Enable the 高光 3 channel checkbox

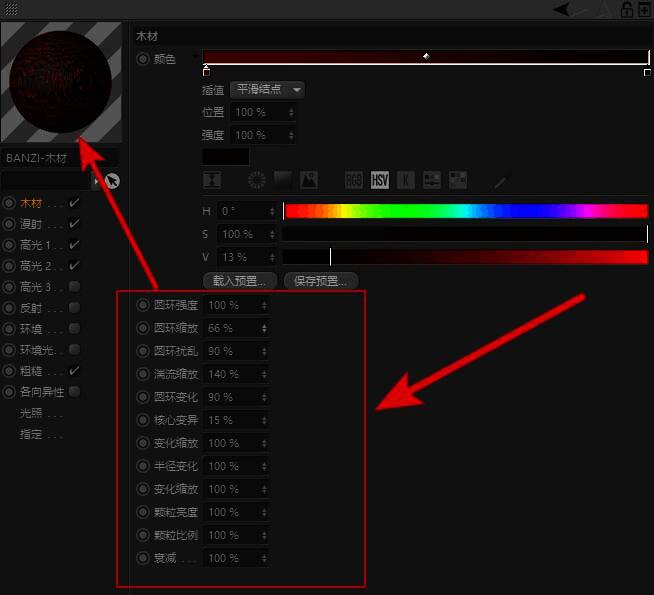click(74, 286)
